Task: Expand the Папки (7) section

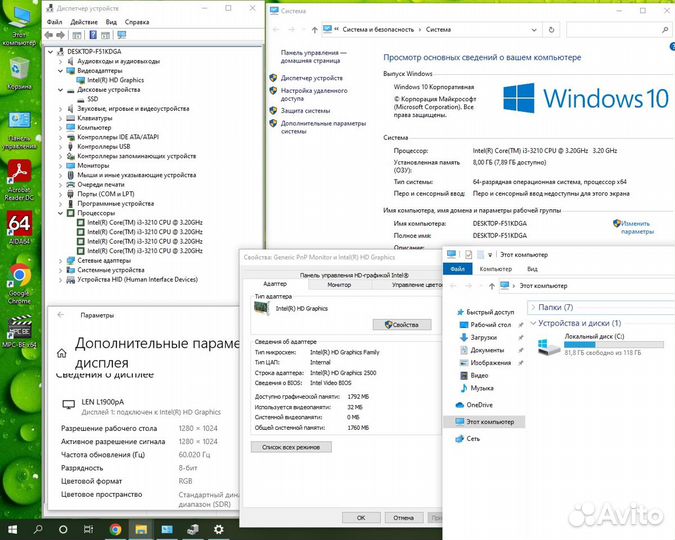Action: [x=533, y=307]
